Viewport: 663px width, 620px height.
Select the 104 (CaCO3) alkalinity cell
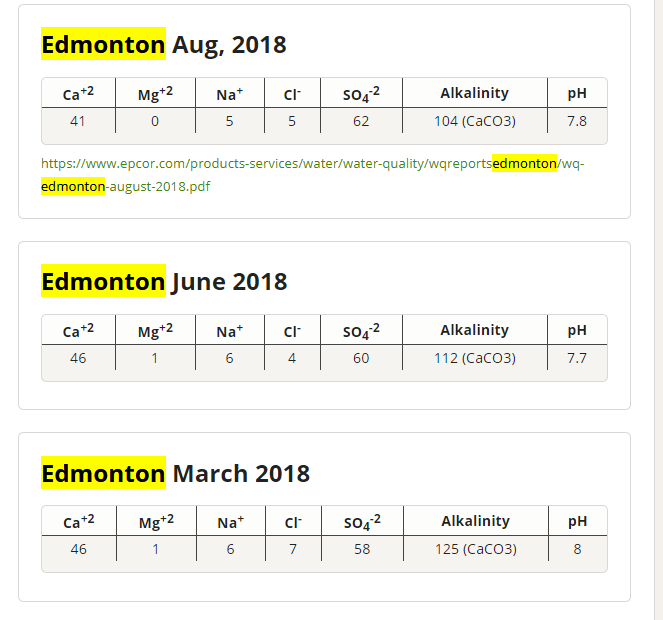(x=474, y=121)
